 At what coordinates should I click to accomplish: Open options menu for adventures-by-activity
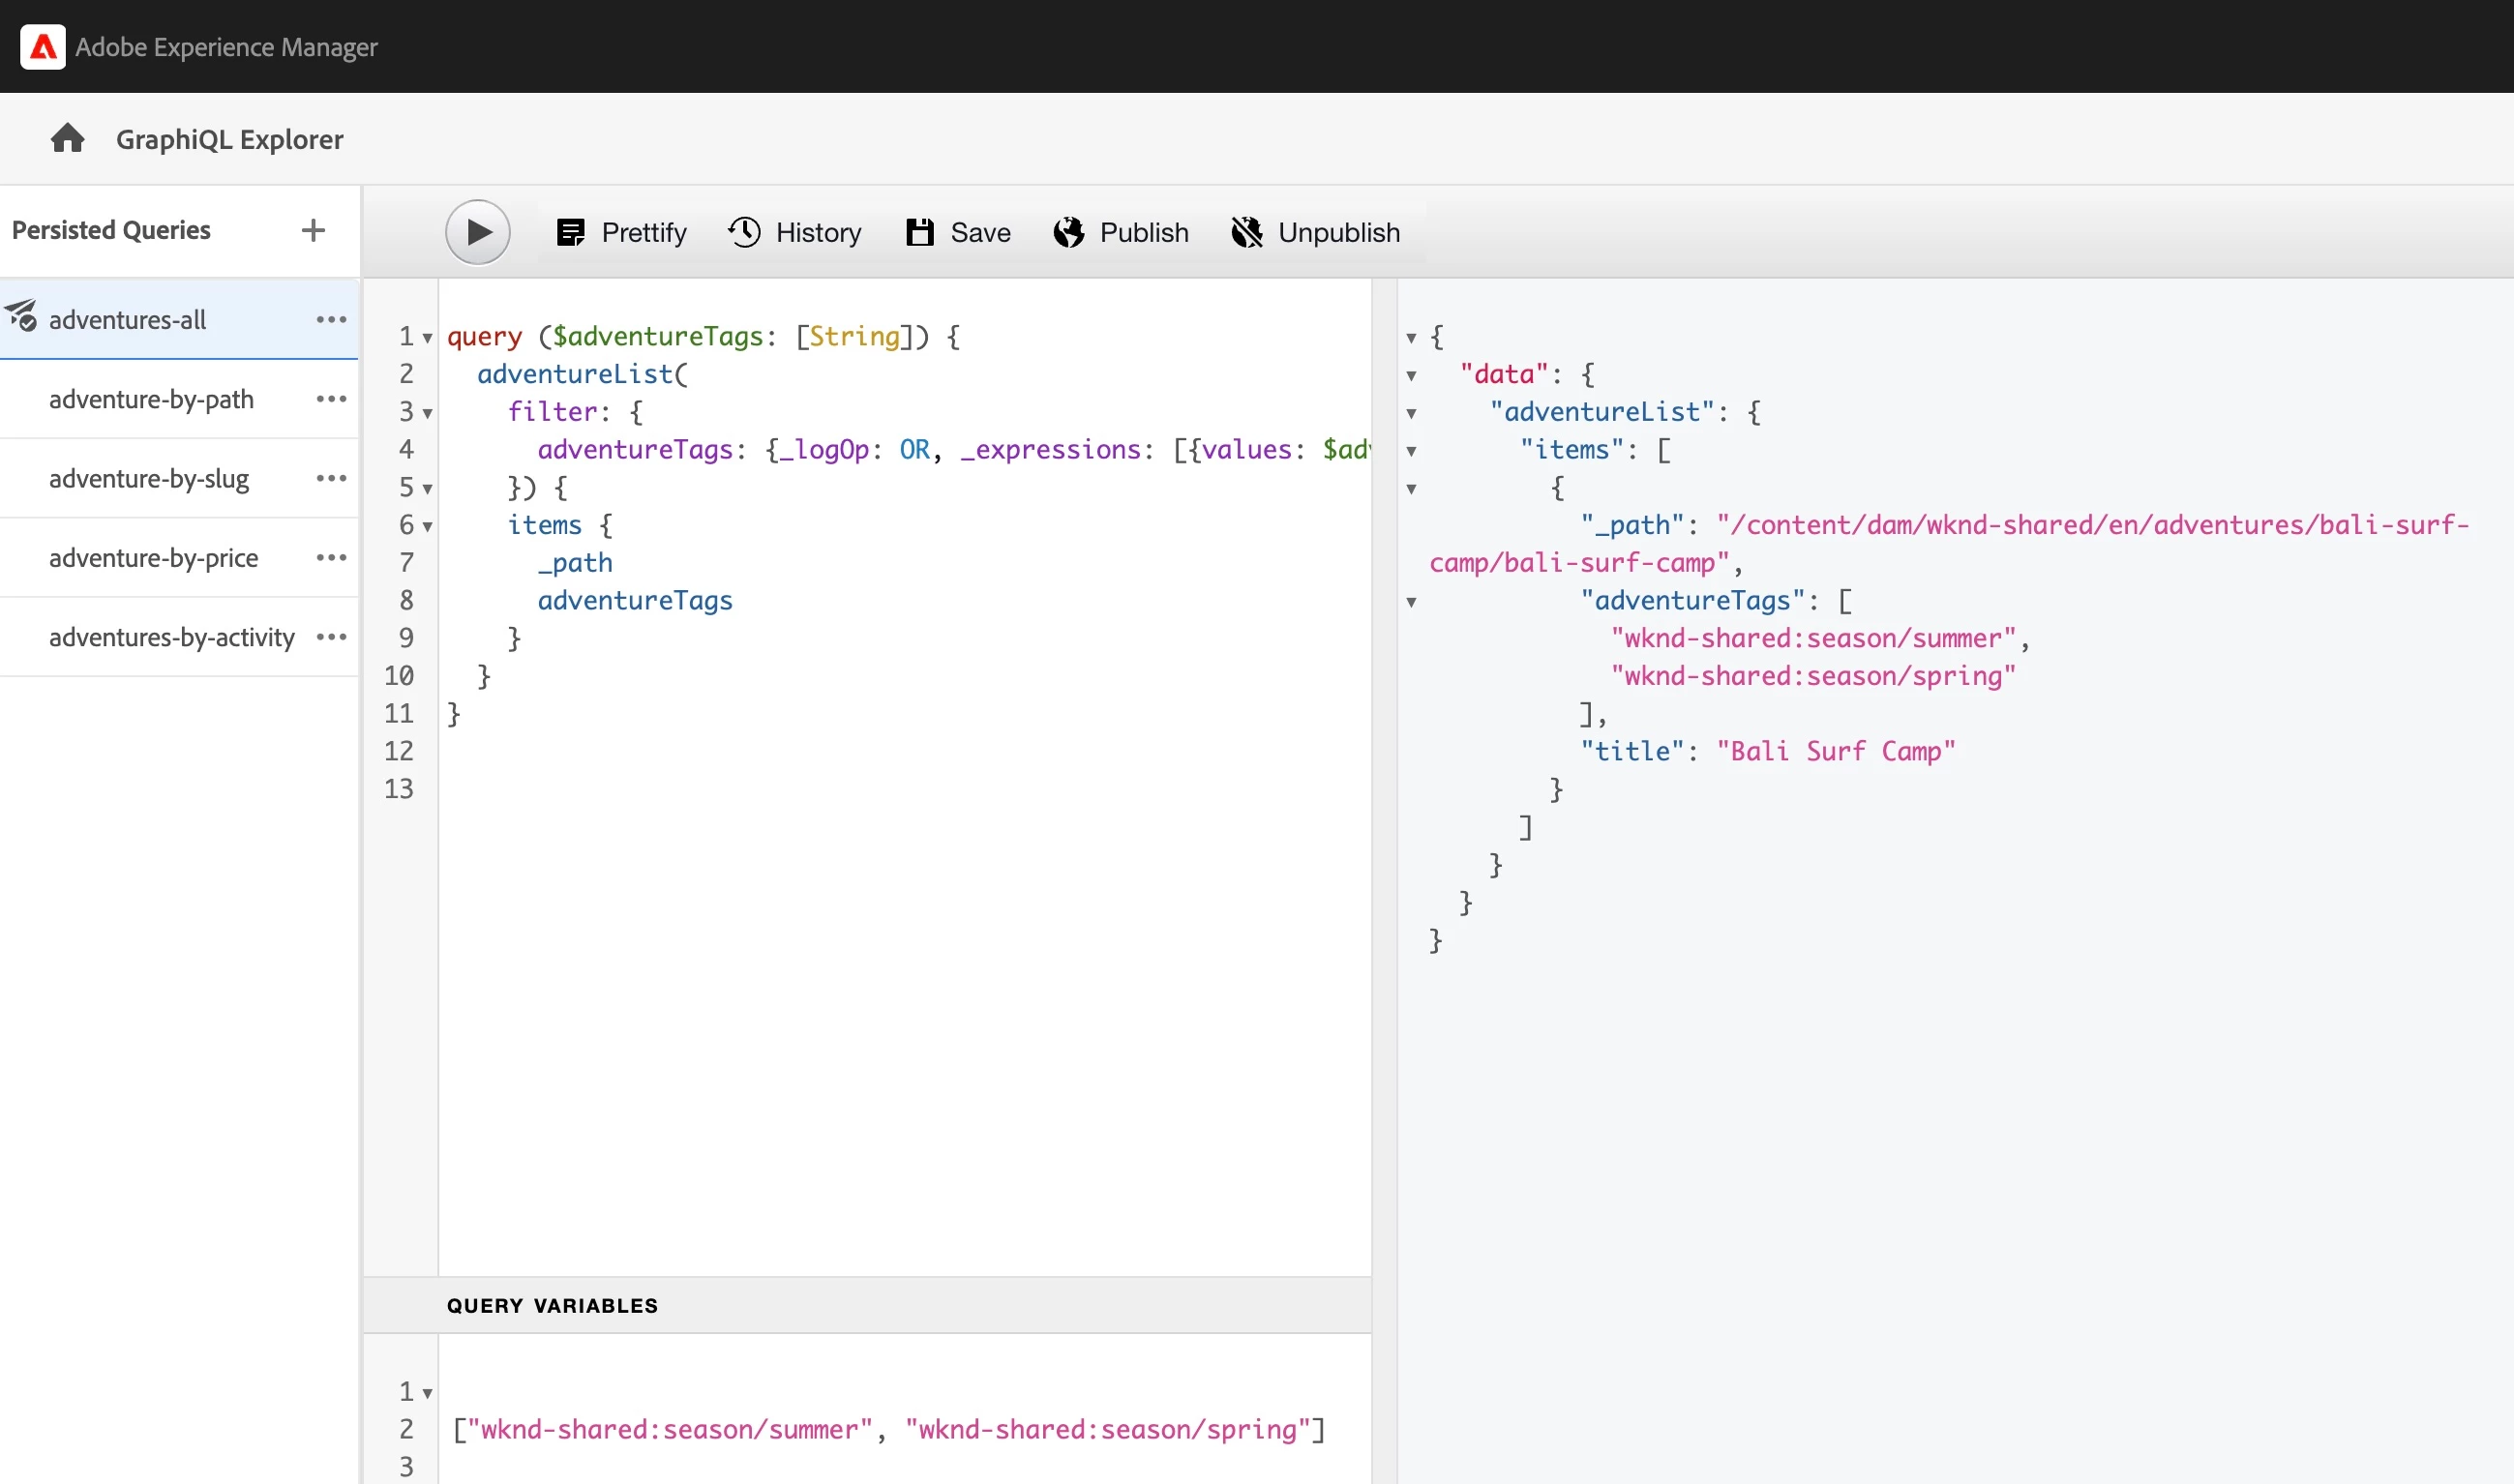click(331, 637)
